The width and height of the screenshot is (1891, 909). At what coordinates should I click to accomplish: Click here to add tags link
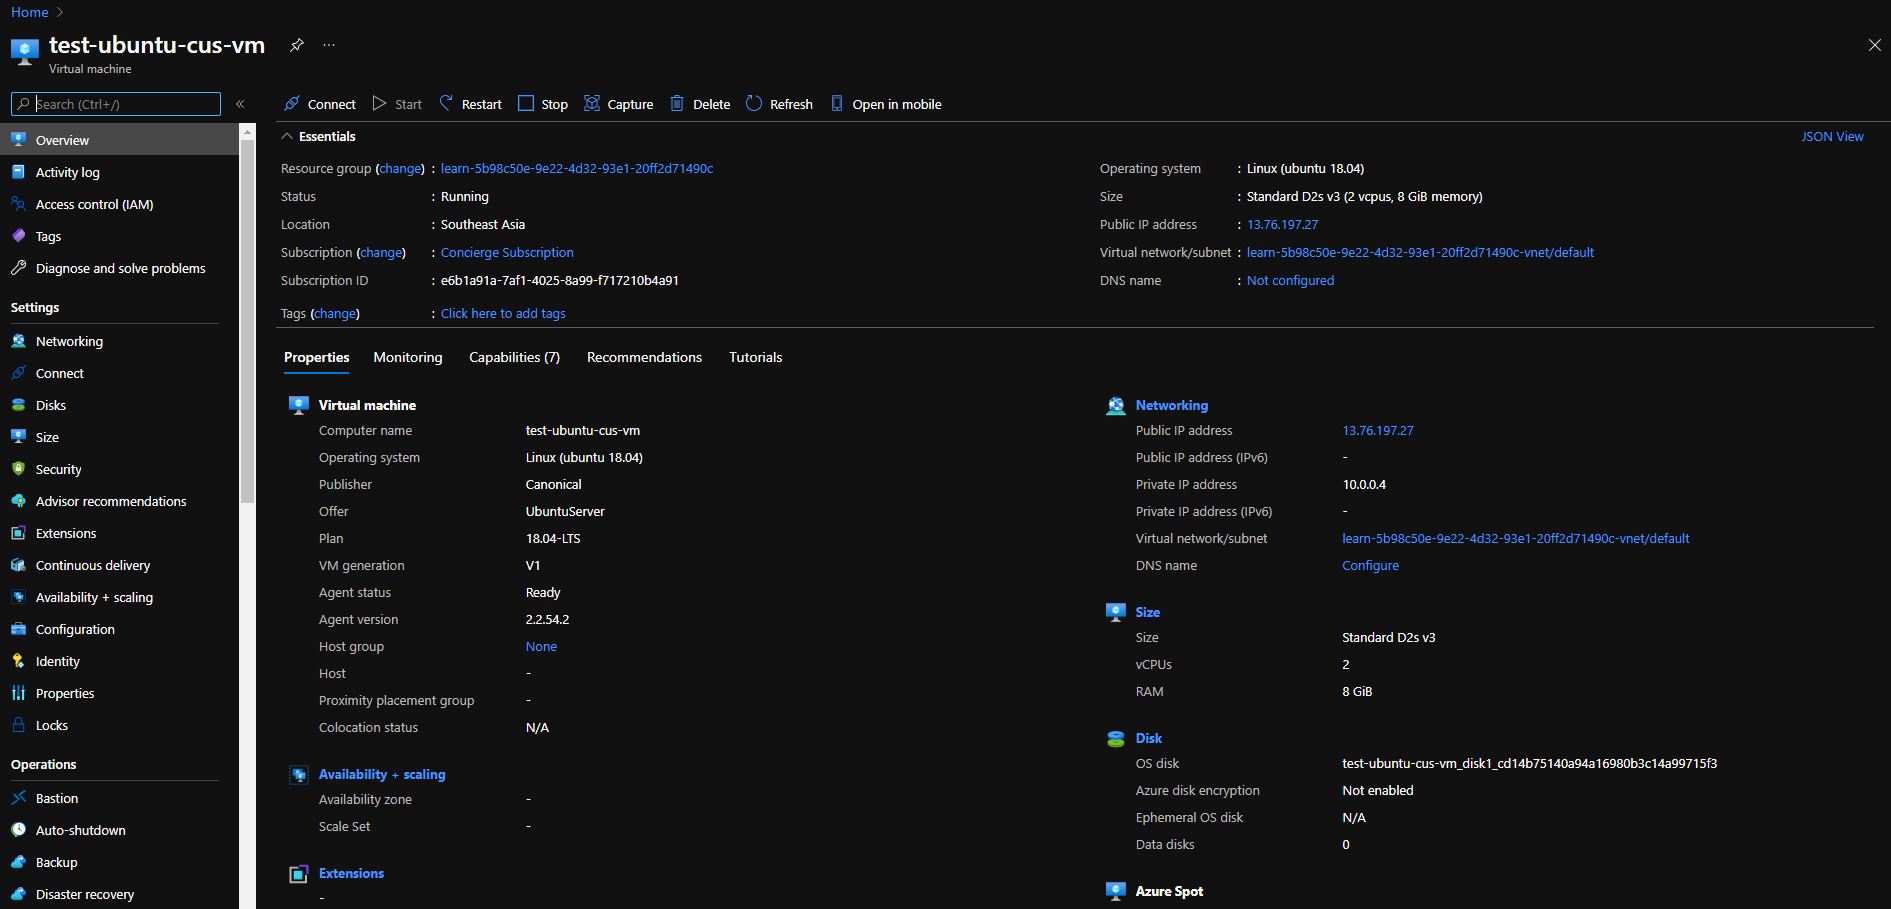pyautogui.click(x=503, y=313)
